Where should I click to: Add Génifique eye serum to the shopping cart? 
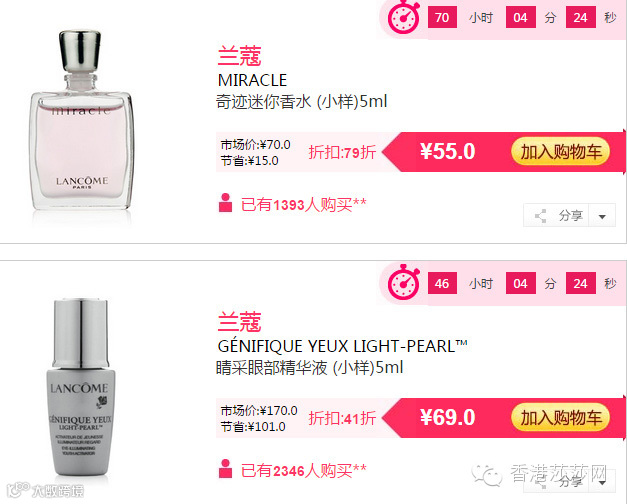click(560, 418)
